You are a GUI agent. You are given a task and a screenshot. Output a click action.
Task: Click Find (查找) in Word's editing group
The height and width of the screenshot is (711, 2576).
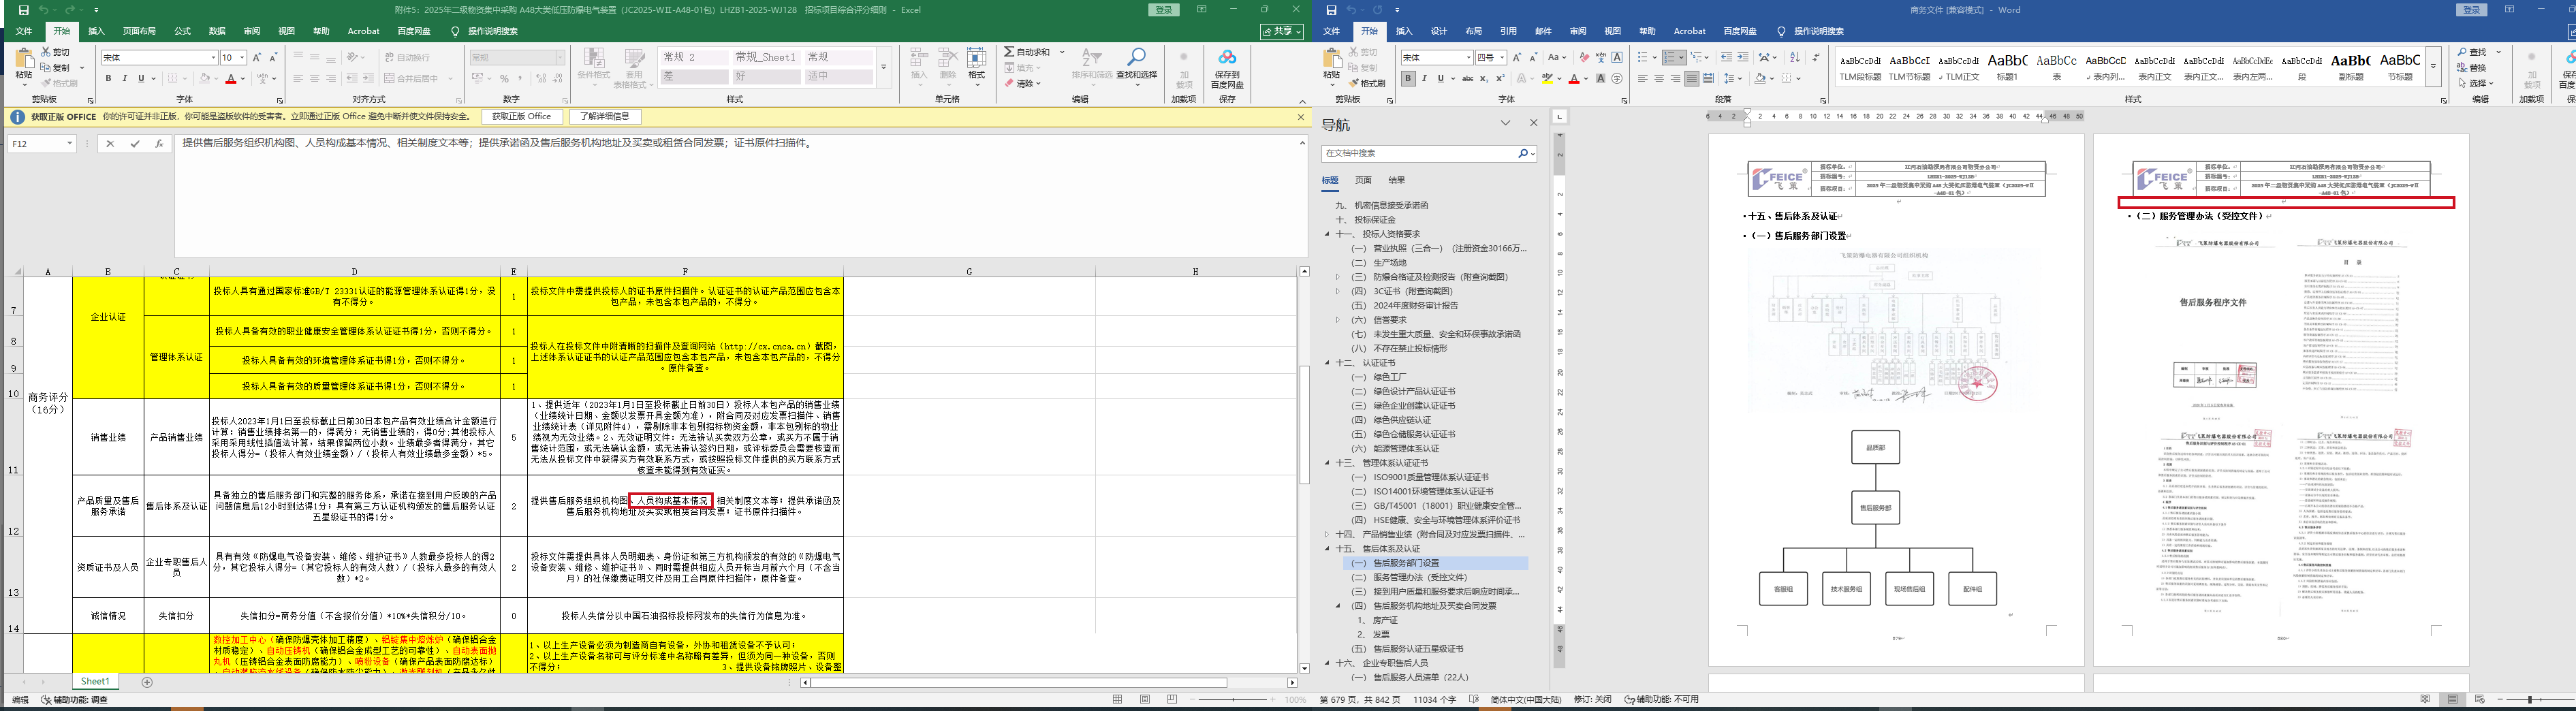(2473, 52)
